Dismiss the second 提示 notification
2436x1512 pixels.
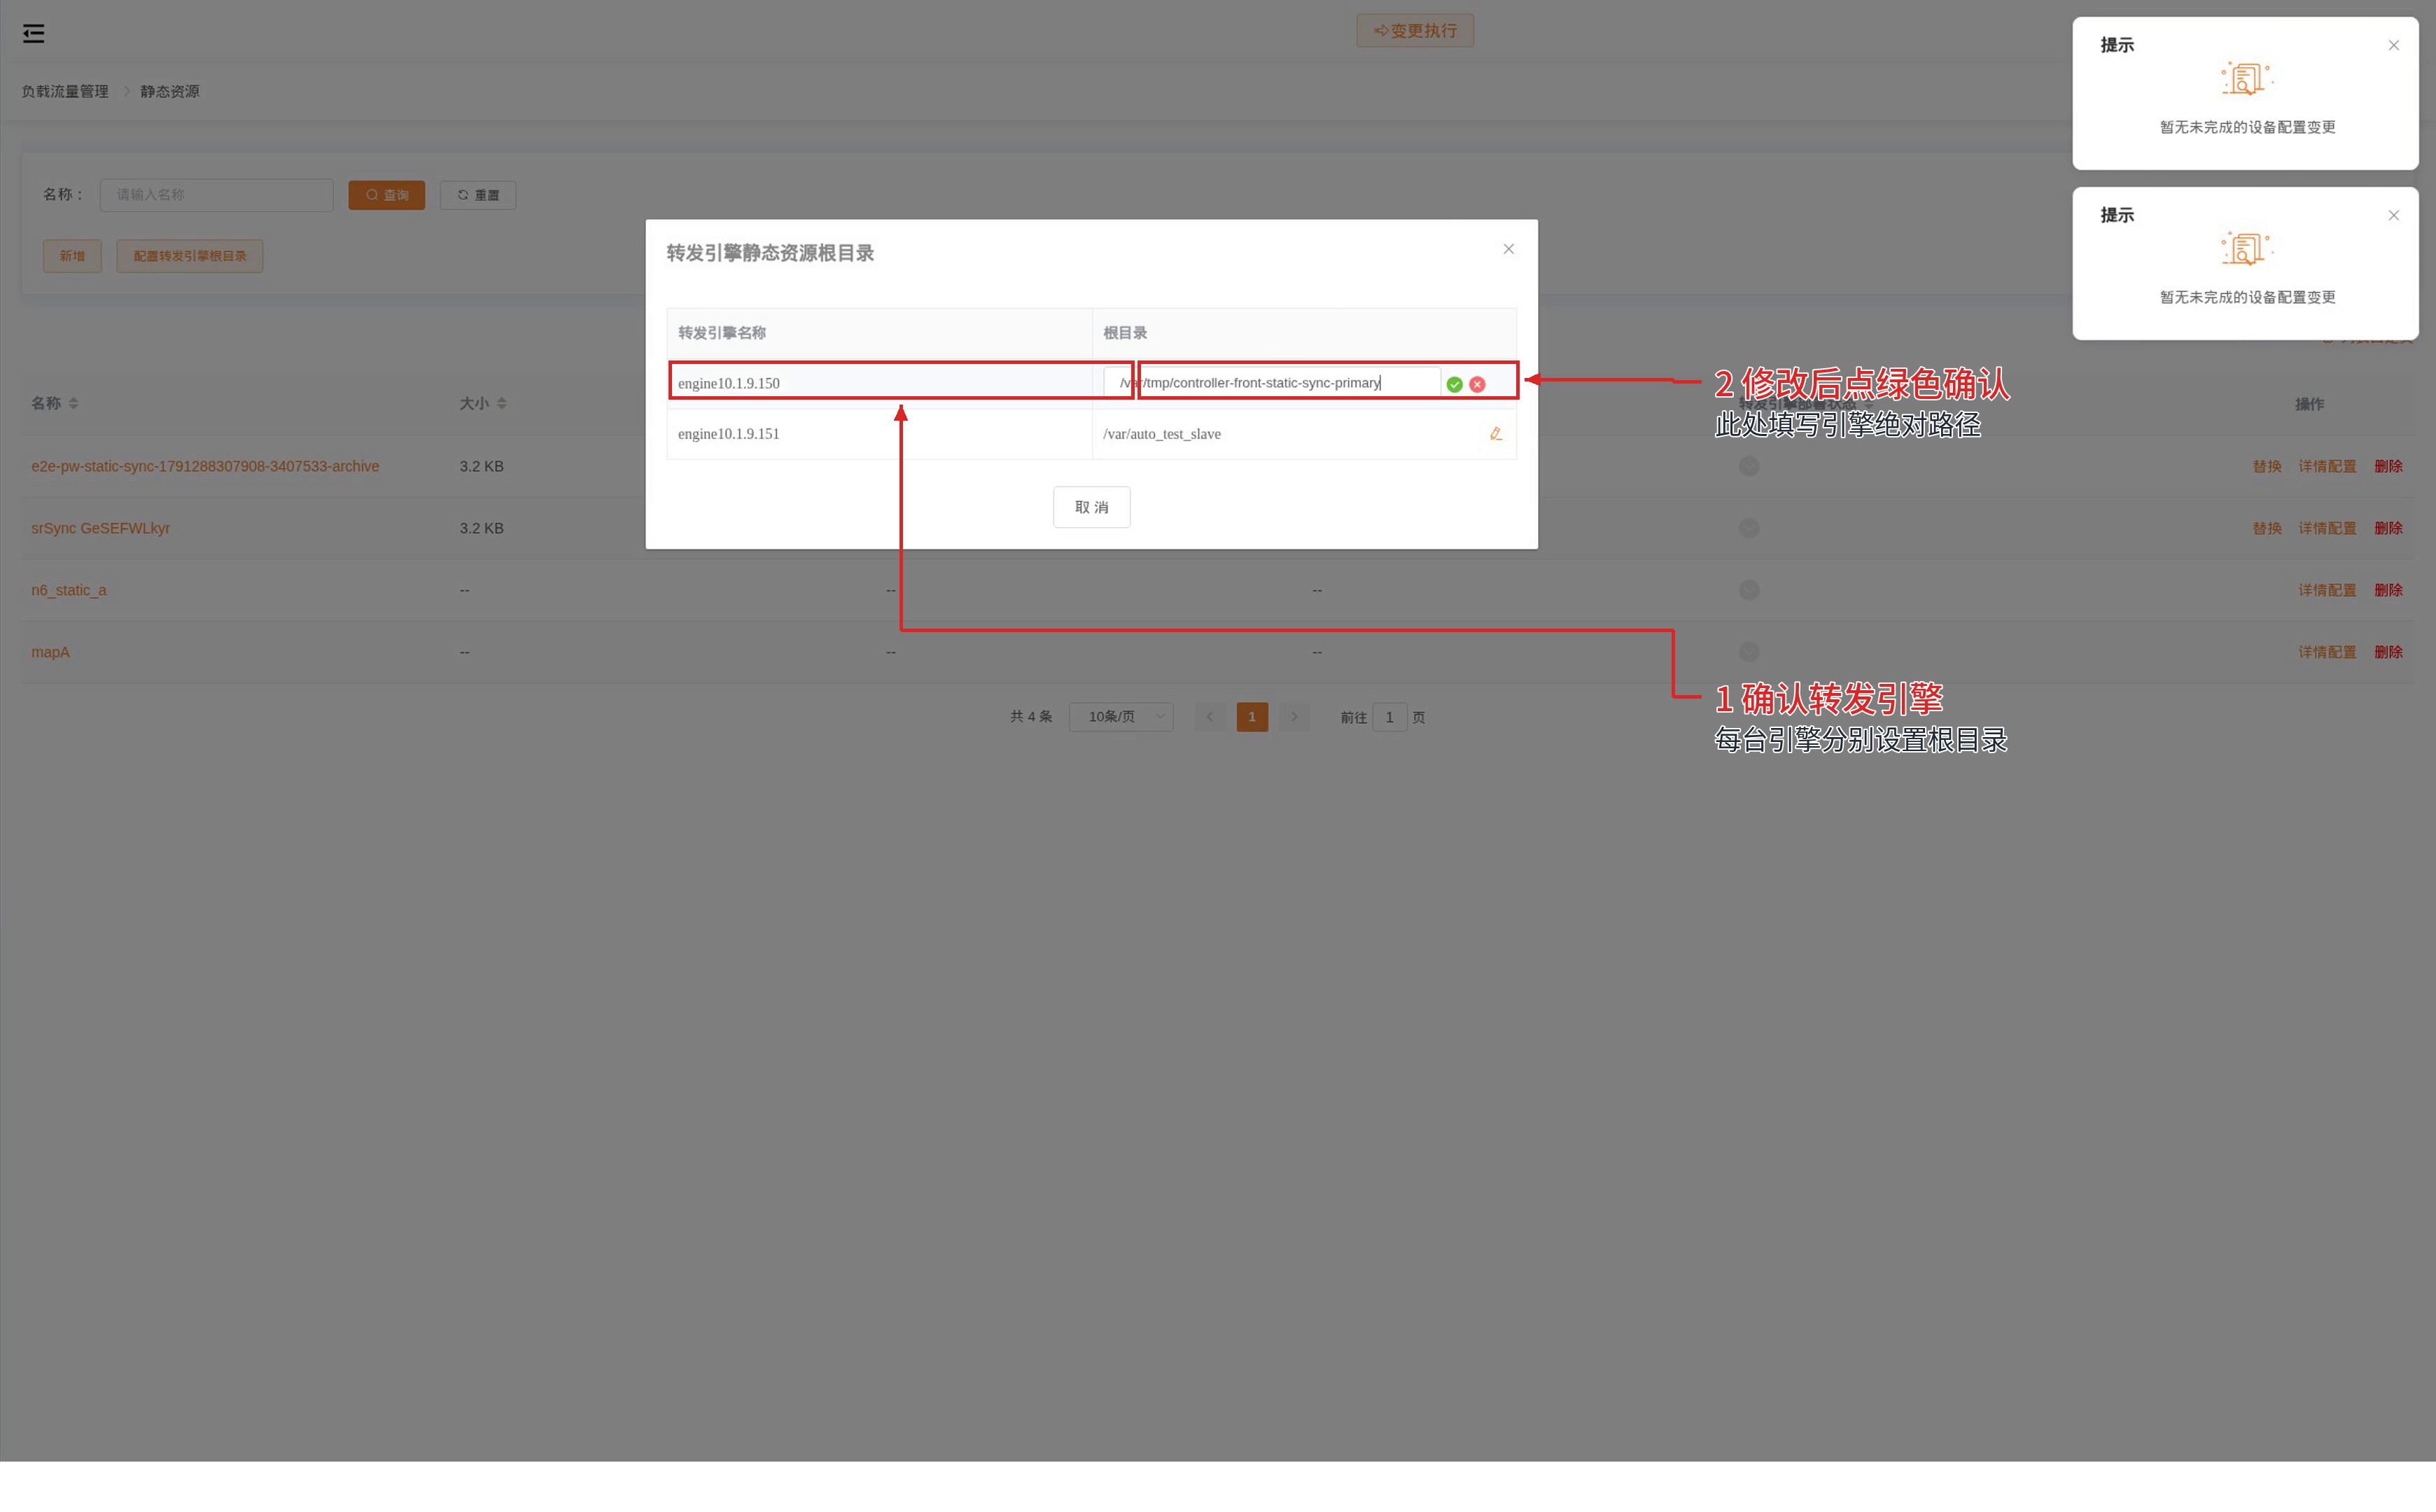2393,215
